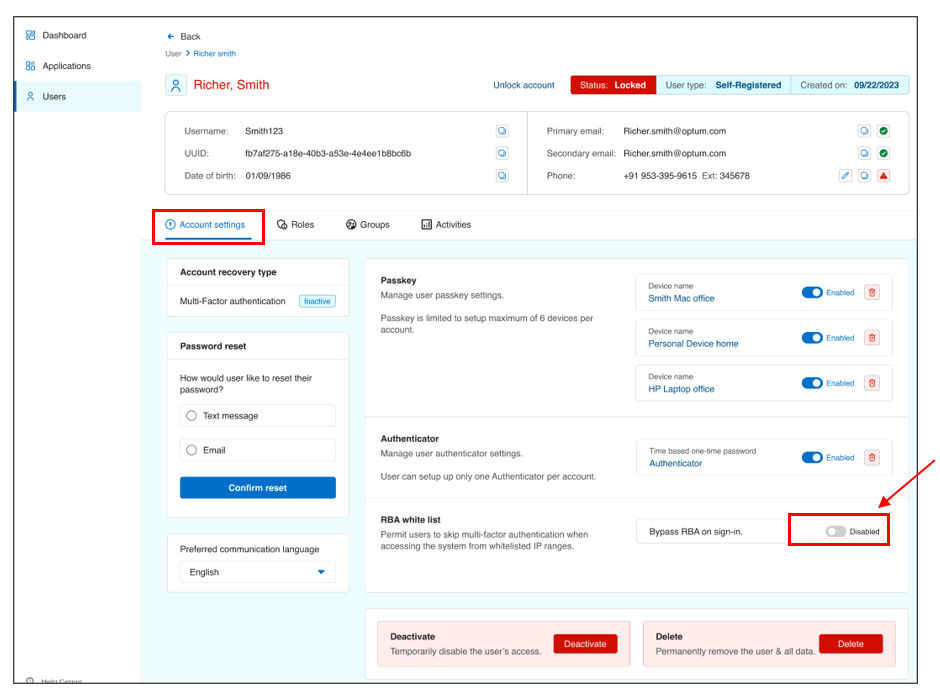Open Users in the sidebar
The width and height of the screenshot is (940, 694).
click(x=54, y=96)
